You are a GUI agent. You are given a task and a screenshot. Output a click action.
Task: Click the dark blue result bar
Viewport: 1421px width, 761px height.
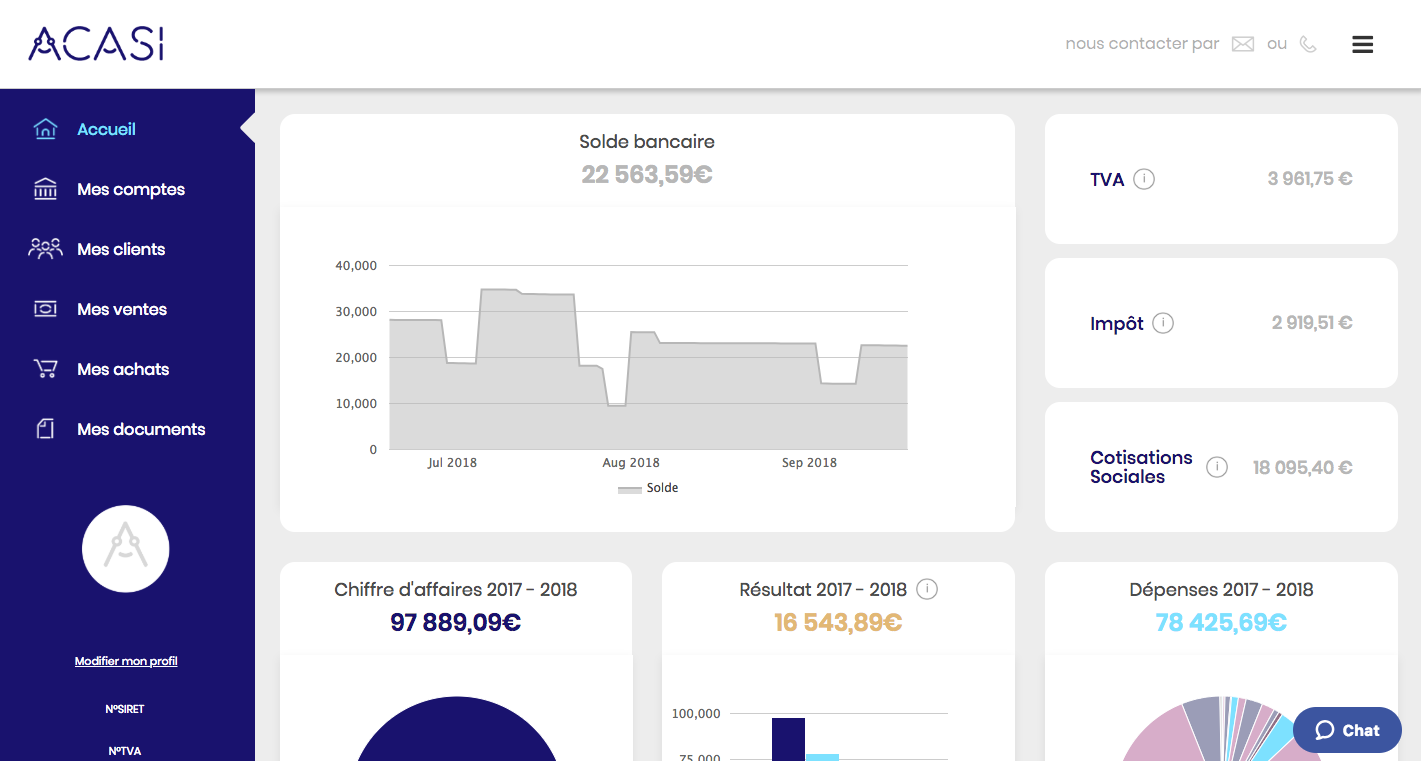pyautogui.click(x=788, y=739)
